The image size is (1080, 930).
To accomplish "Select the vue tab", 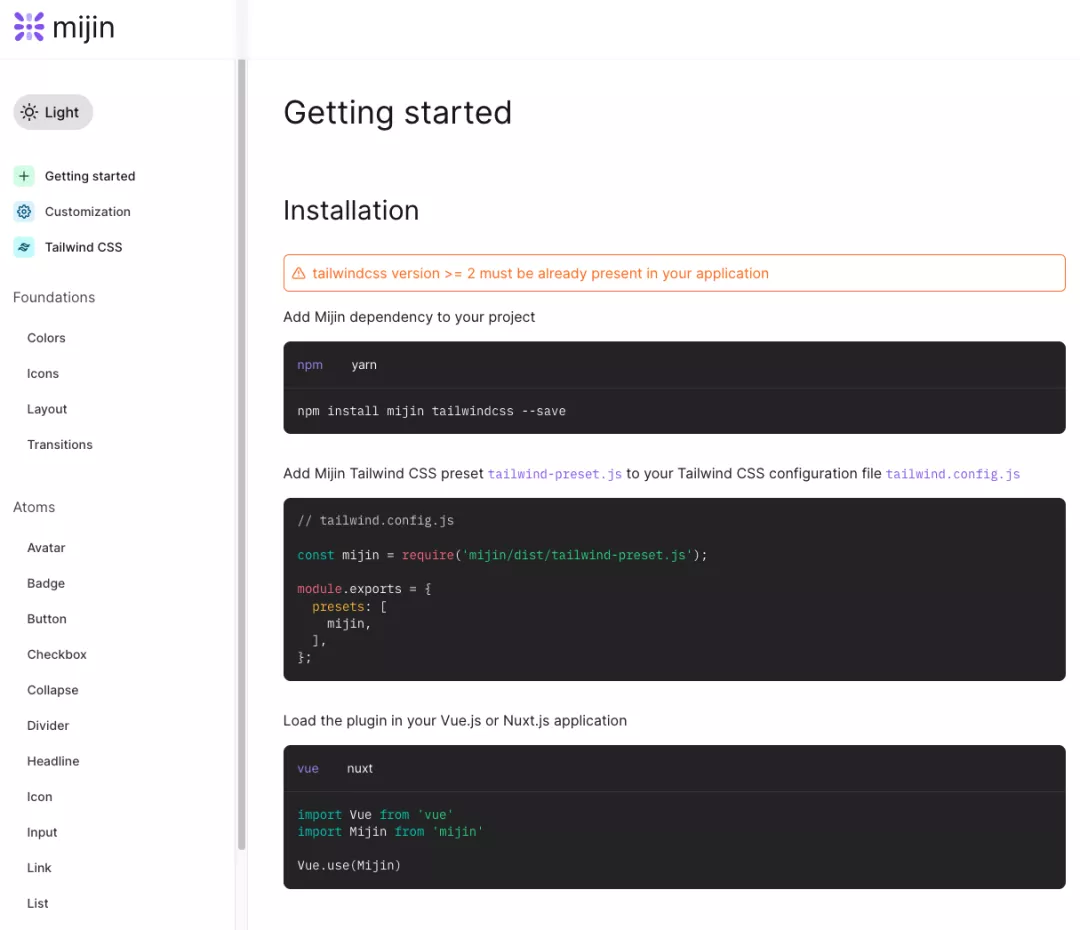I will pyautogui.click(x=308, y=769).
